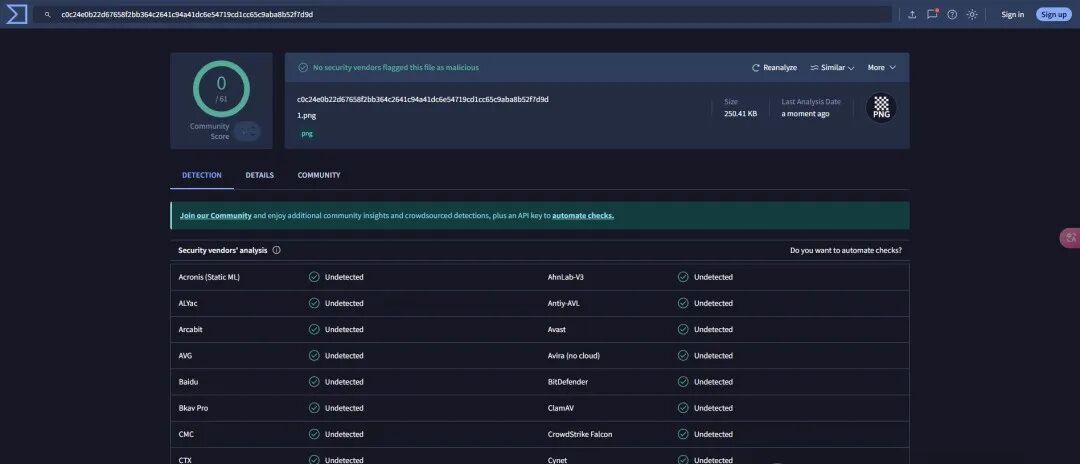Click the Avira (no cloud) vendor name

(x=574, y=356)
